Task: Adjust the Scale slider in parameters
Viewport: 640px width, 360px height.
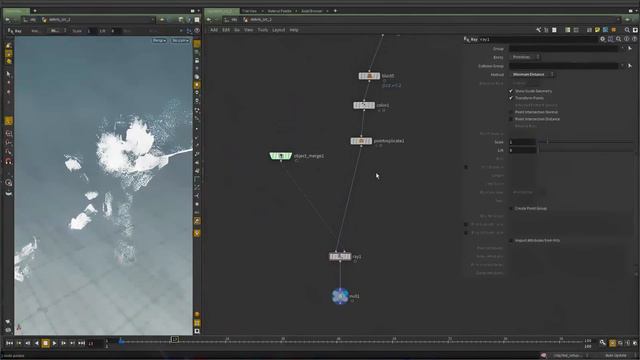Action: 586,142
